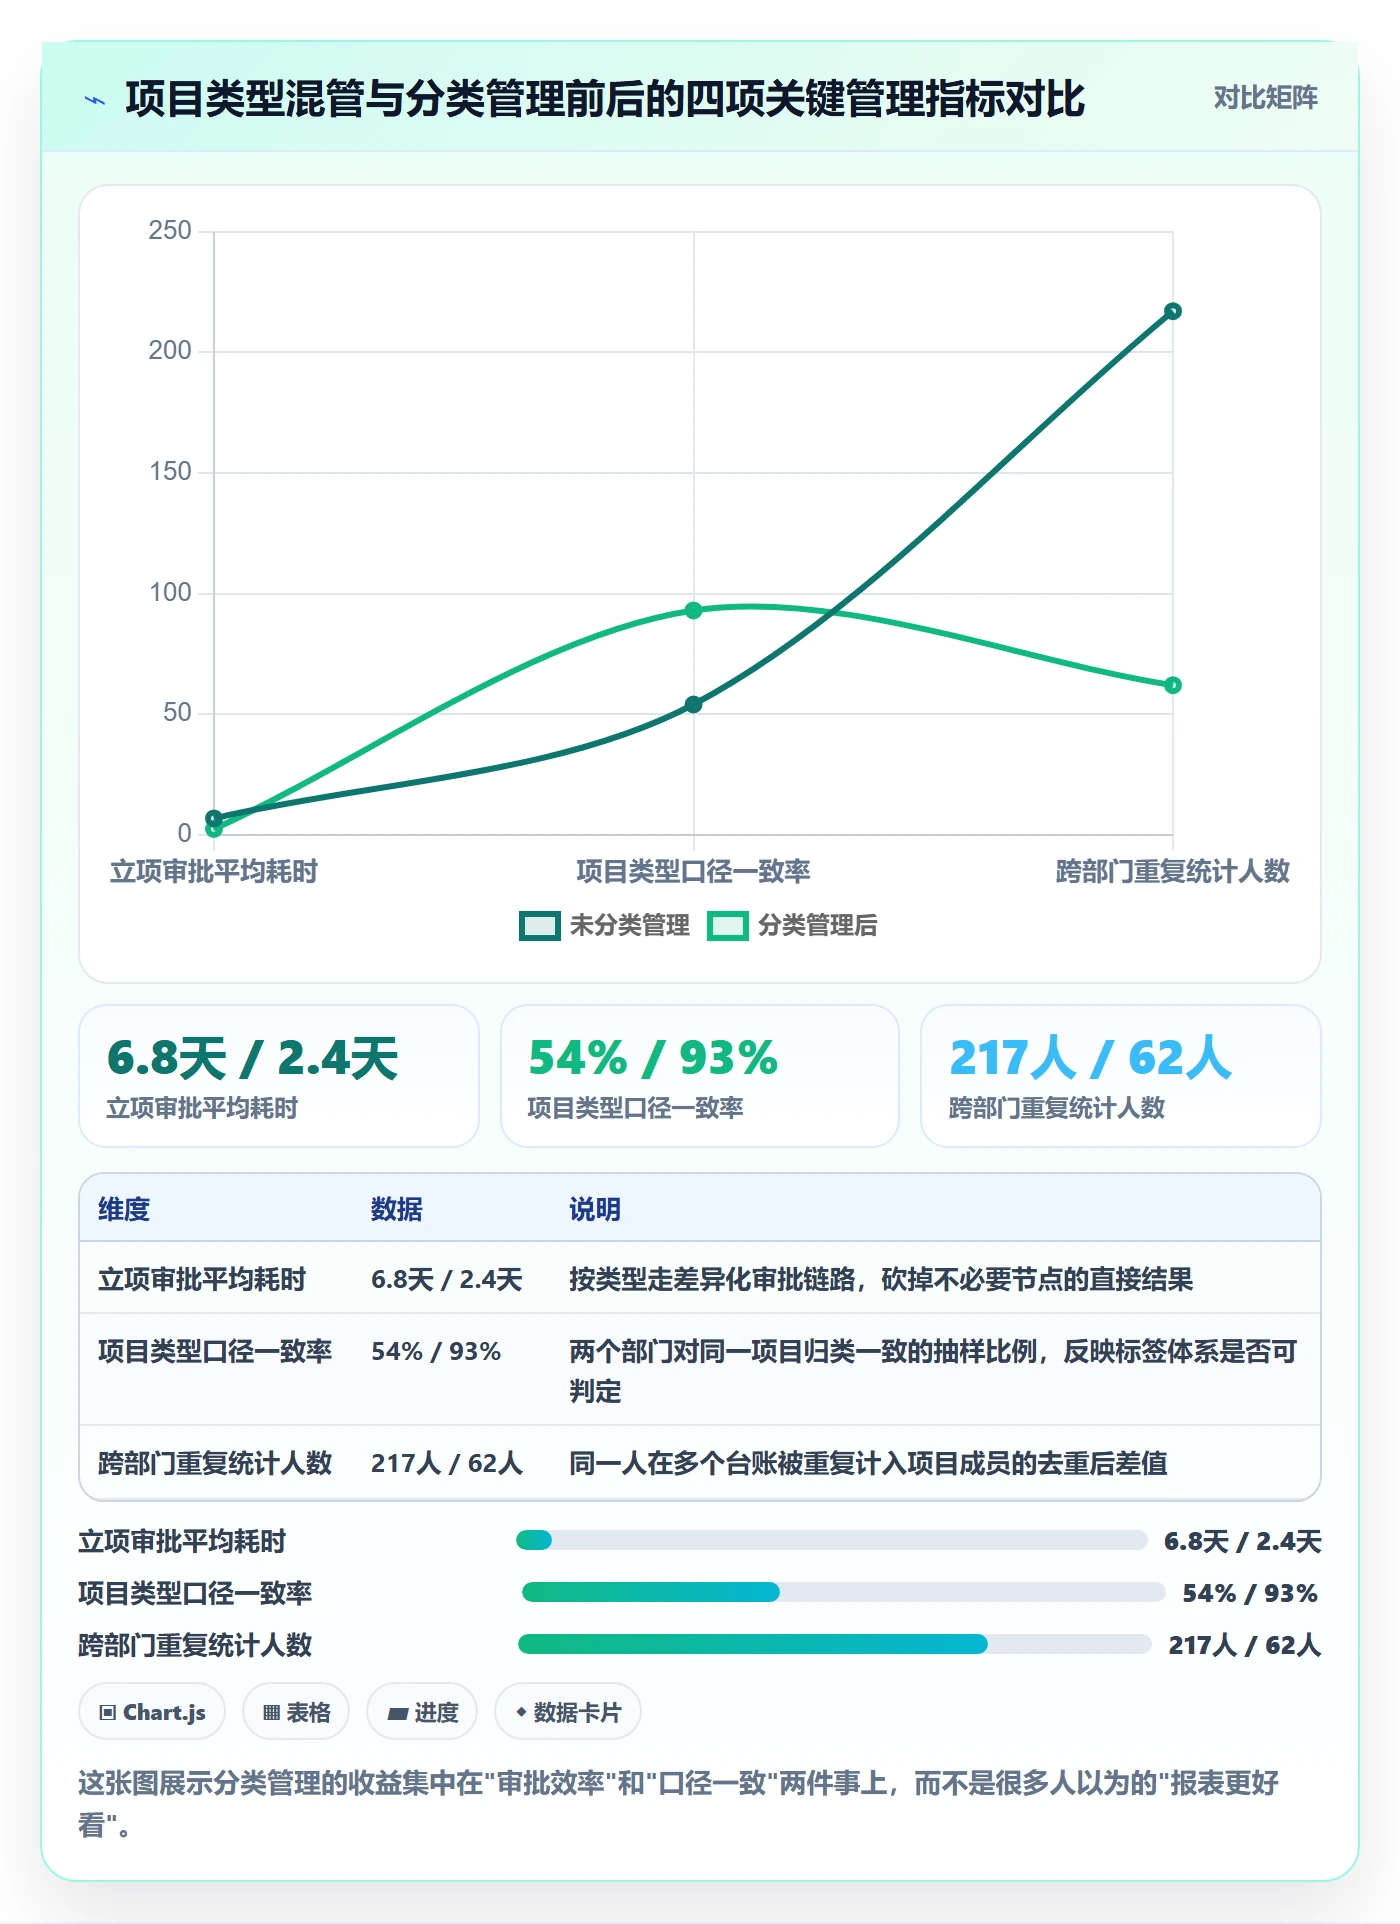The image size is (1400, 1924).
Task: Select table value 54% / 93%
Action: click(x=436, y=1351)
